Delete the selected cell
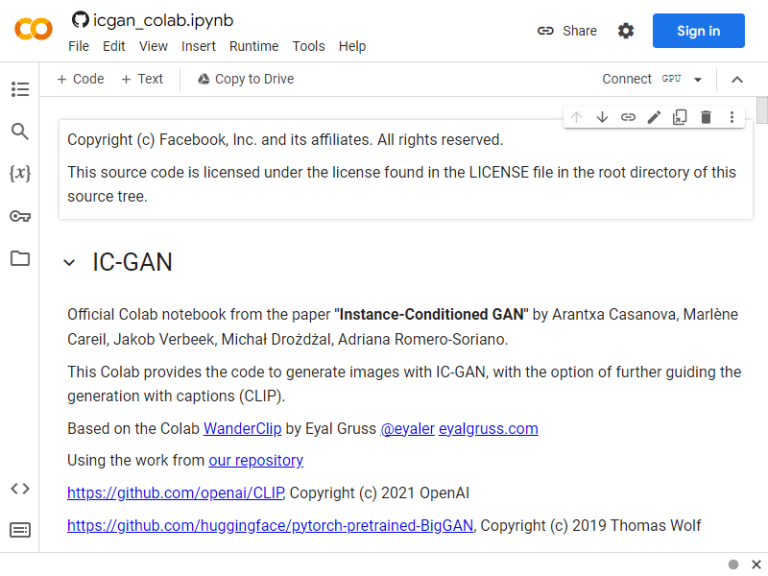The height and width of the screenshot is (576, 768). [706, 117]
